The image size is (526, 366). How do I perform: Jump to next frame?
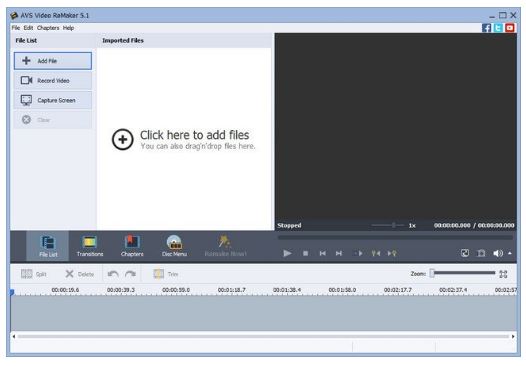[339, 253]
